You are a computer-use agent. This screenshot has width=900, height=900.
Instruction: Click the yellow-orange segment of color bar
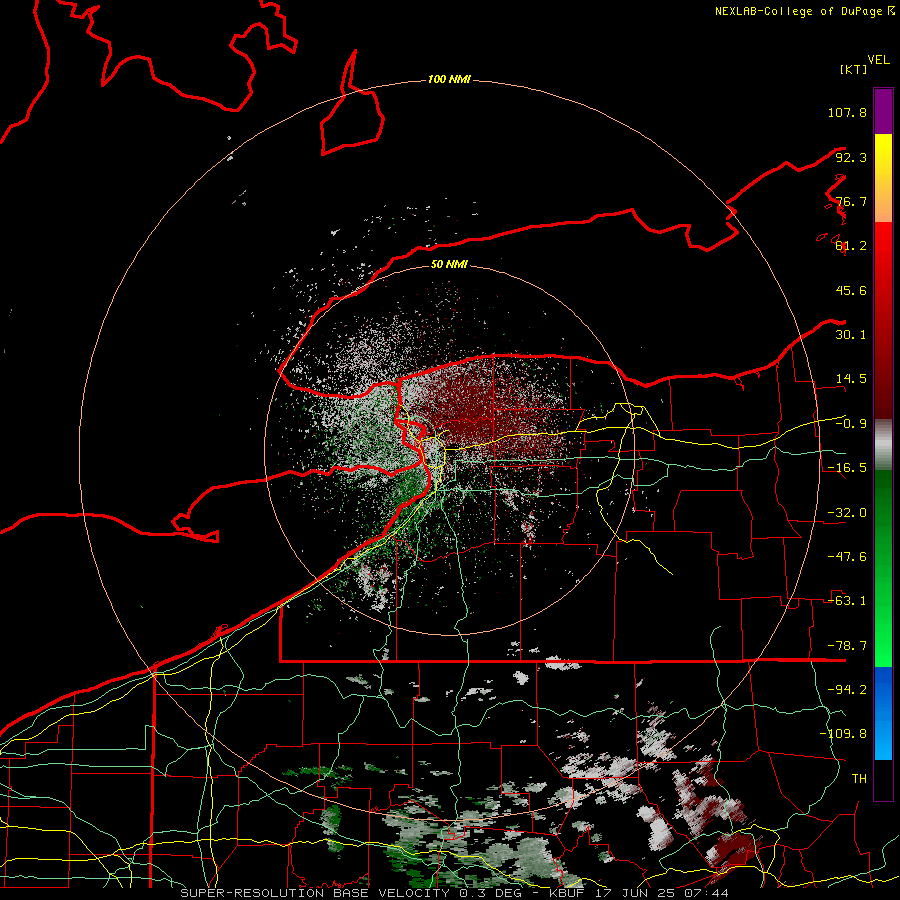pos(883,178)
